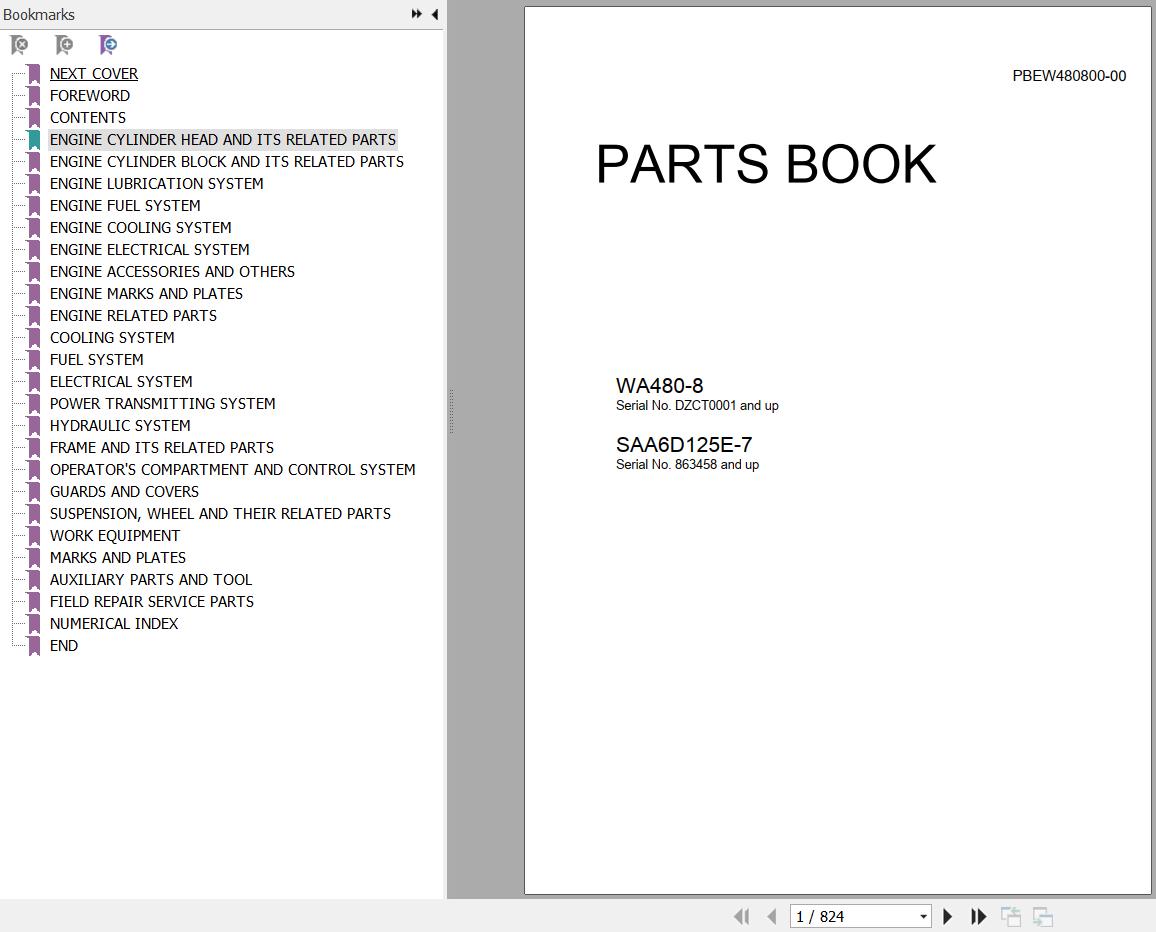1156x932 pixels.
Task: Open FIELD REPAIR SERVICE PARTS bookmark
Action: (152, 602)
